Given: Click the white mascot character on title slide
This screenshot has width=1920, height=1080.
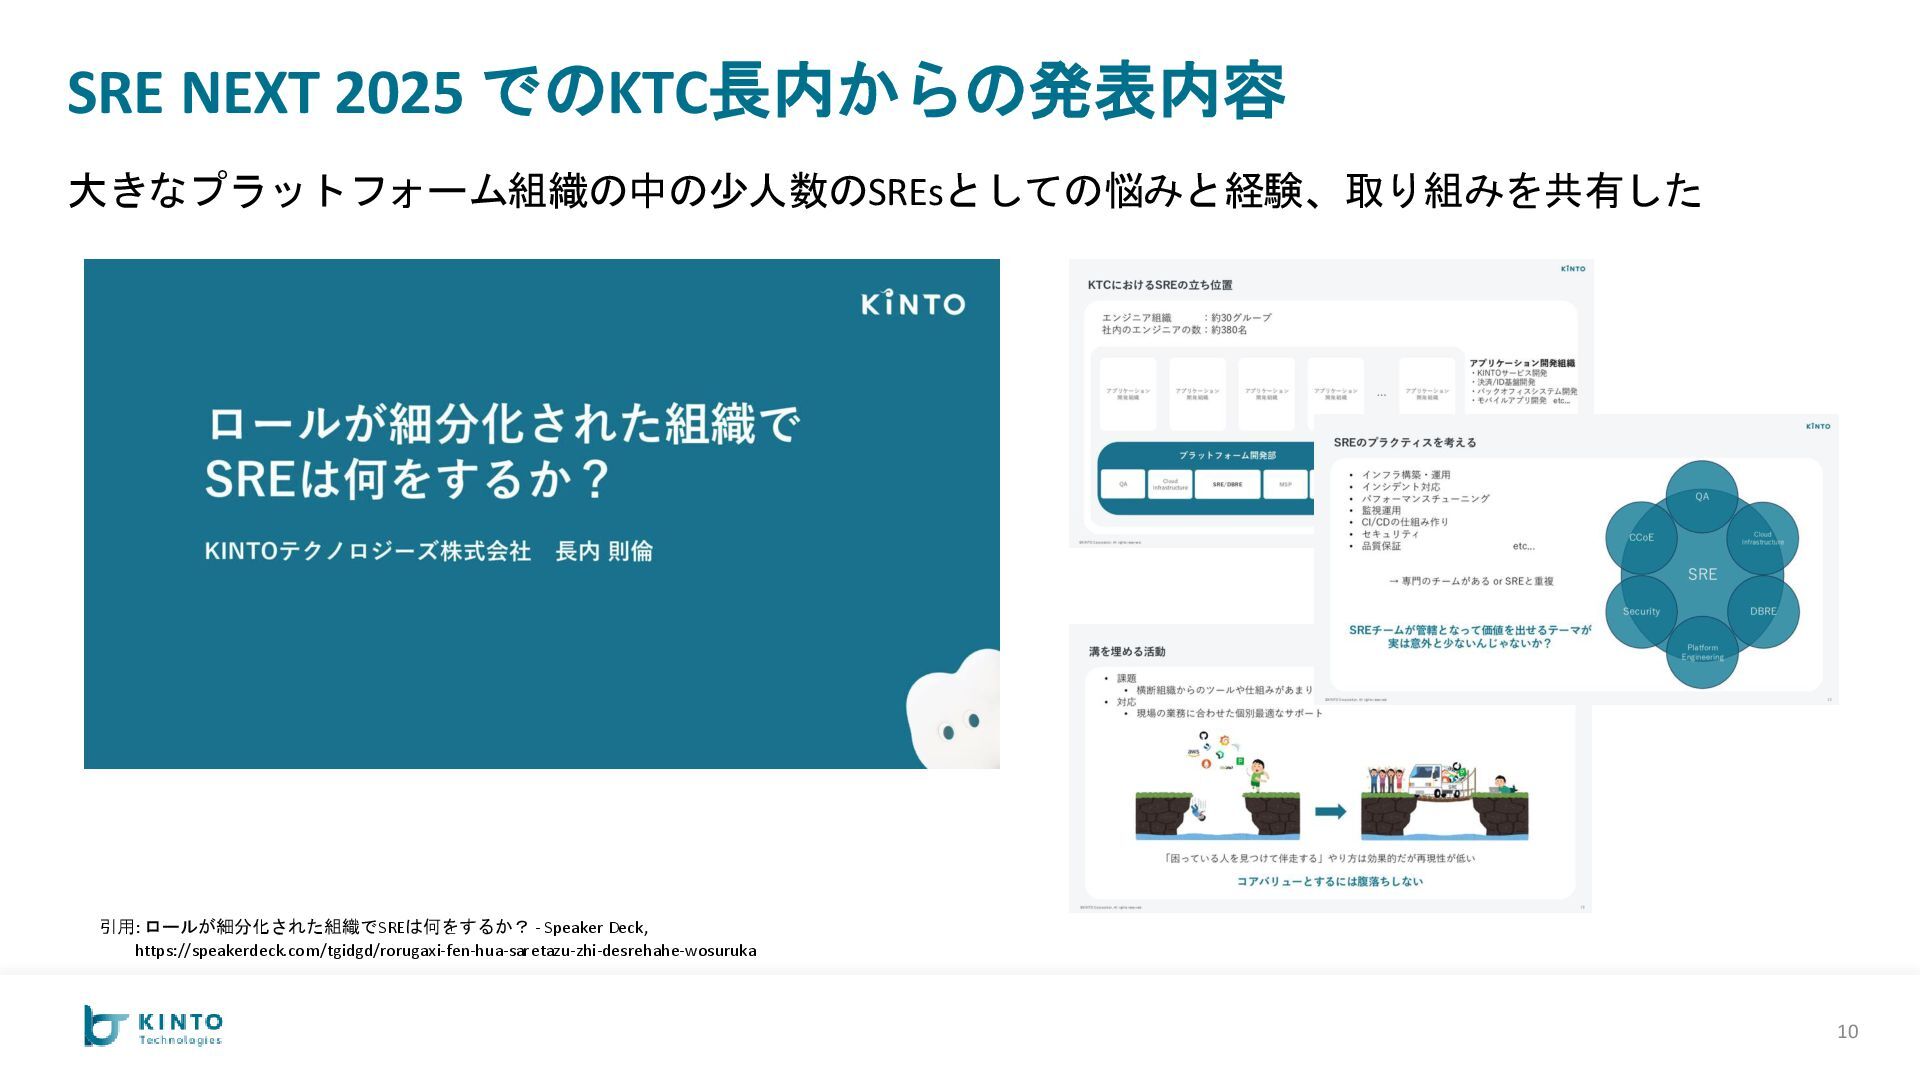Looking at the screenshot, I should click(953, 709).
